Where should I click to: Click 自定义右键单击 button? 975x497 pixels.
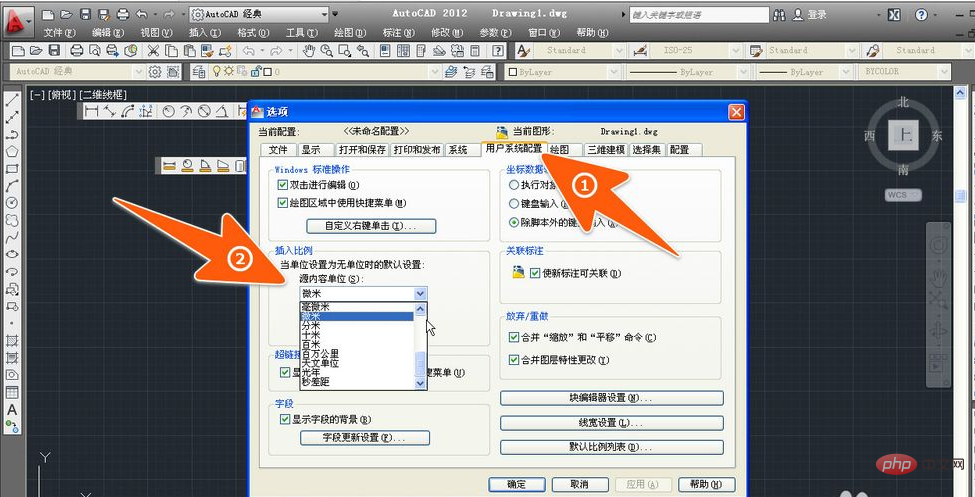click(x=371, y=225)
